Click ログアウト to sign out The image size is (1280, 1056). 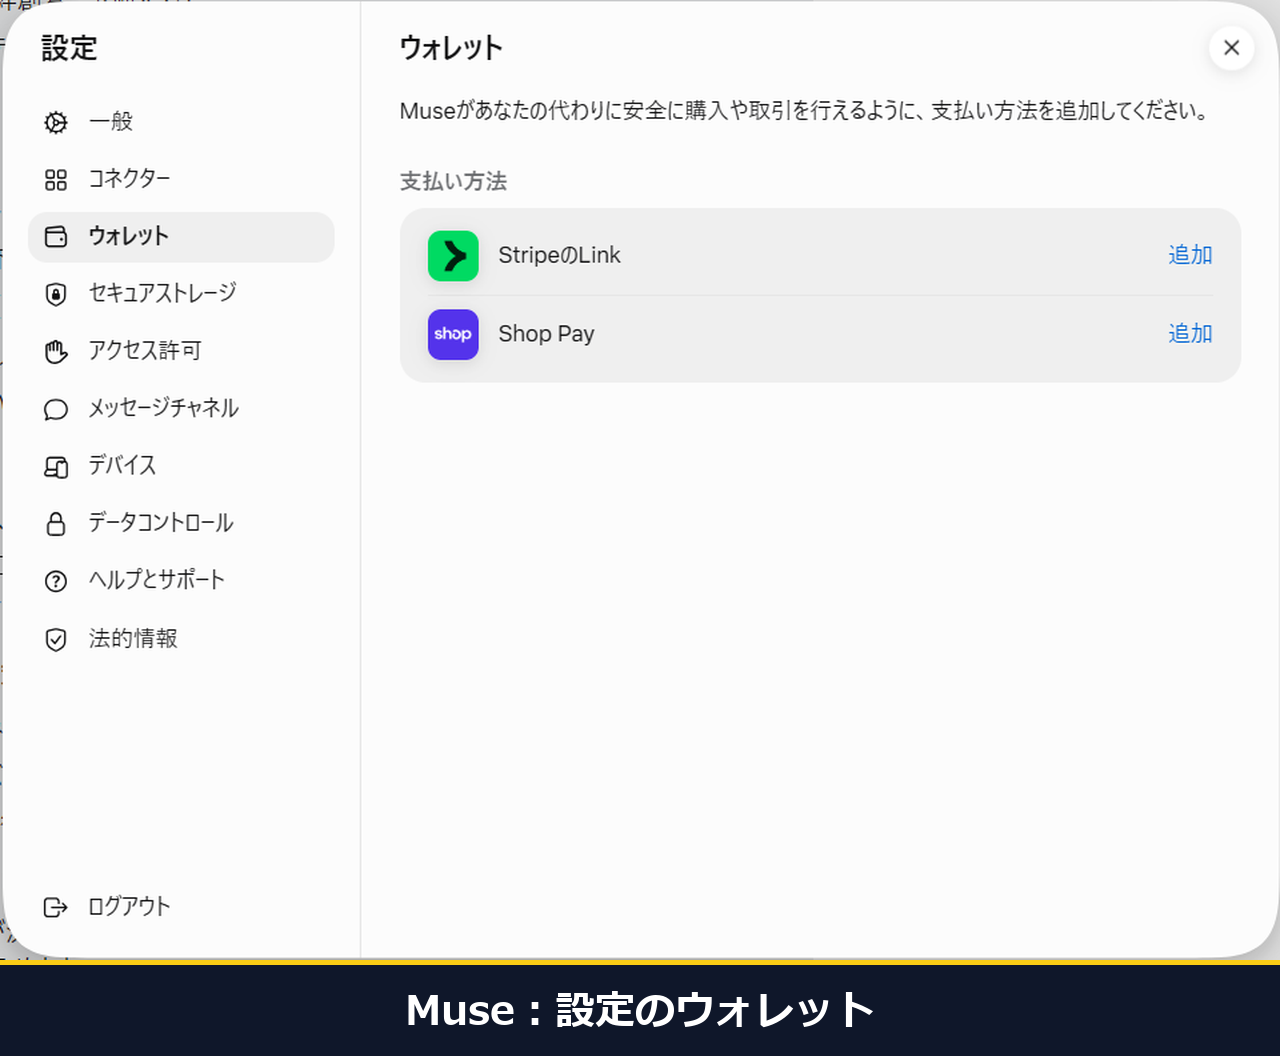tap(181, 907)
